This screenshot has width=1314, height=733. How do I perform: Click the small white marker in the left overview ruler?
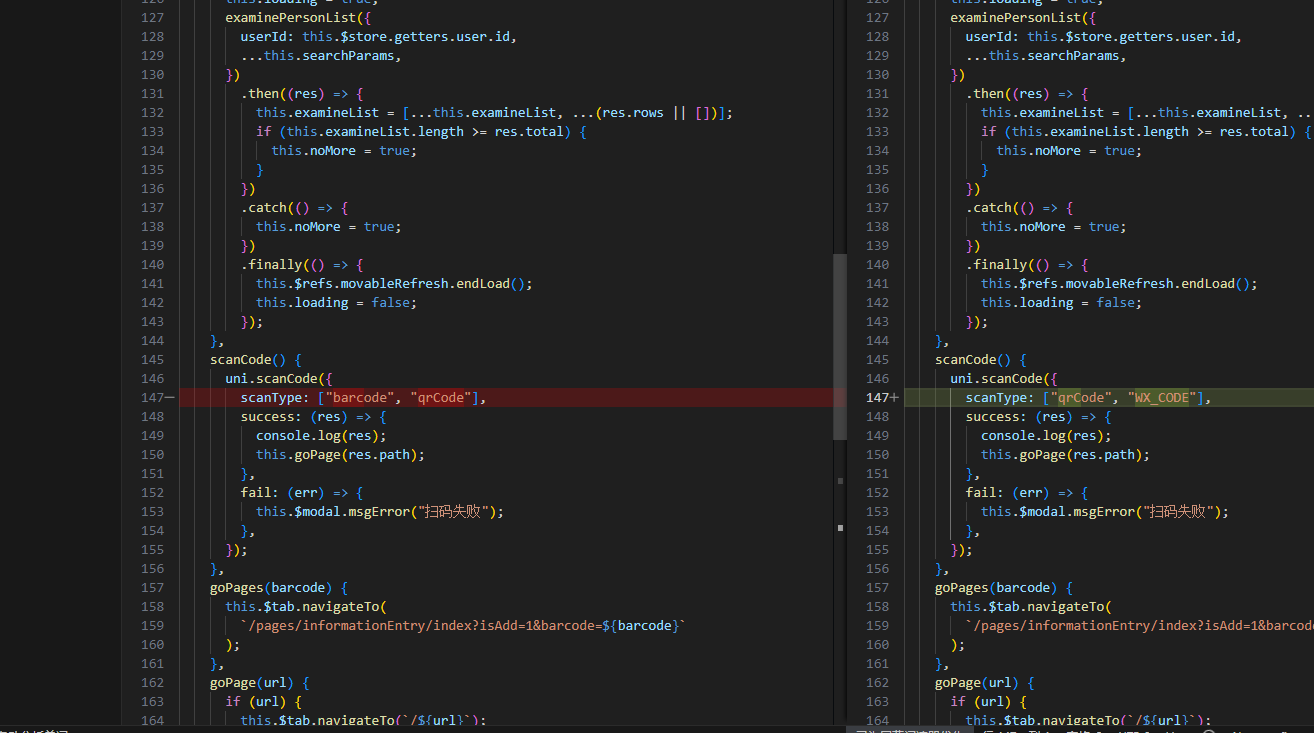click(x=840, y=527)
